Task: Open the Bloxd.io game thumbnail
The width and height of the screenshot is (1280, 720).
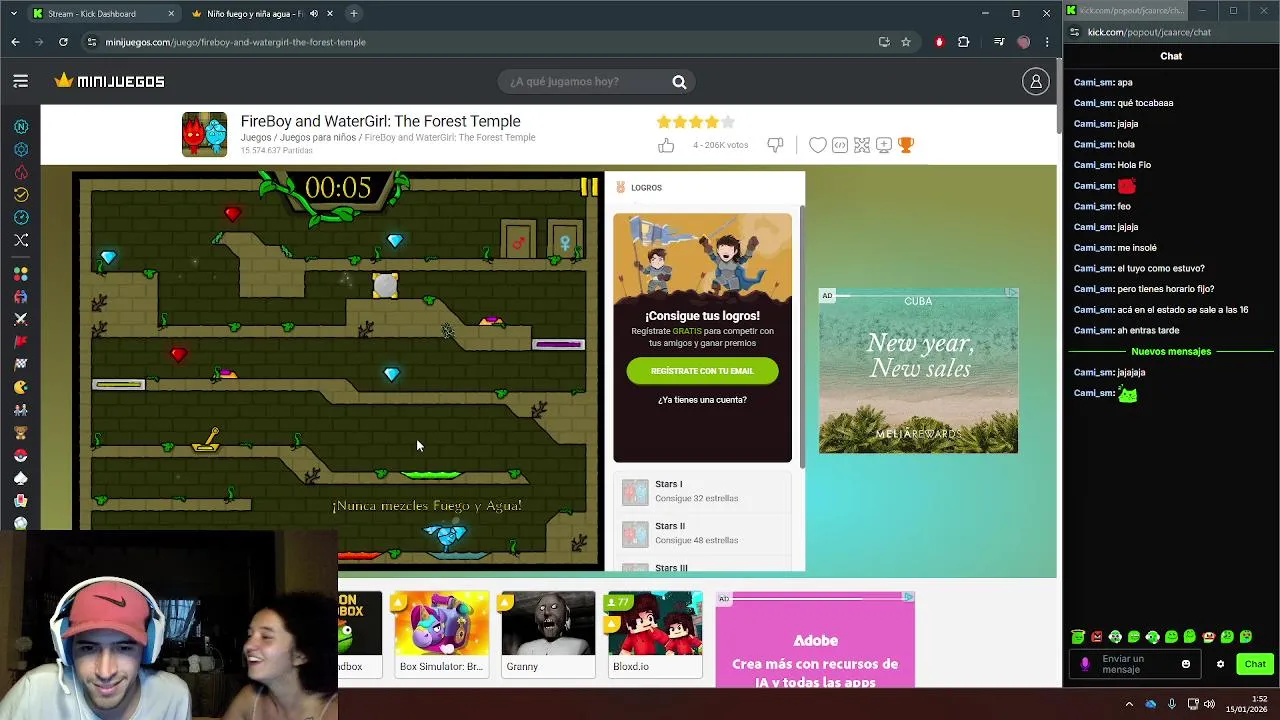Action: (655, 634)
